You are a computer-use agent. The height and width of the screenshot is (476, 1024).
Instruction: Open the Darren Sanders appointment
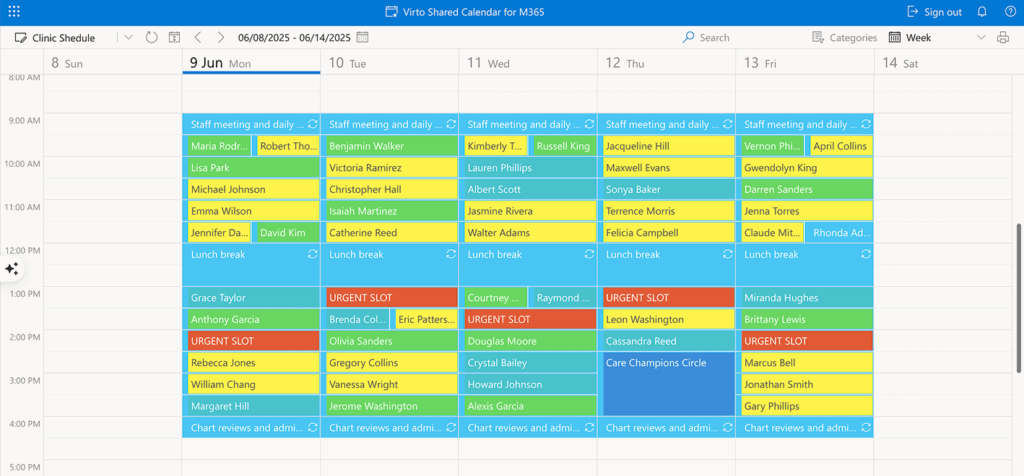[x=807, y=189]
